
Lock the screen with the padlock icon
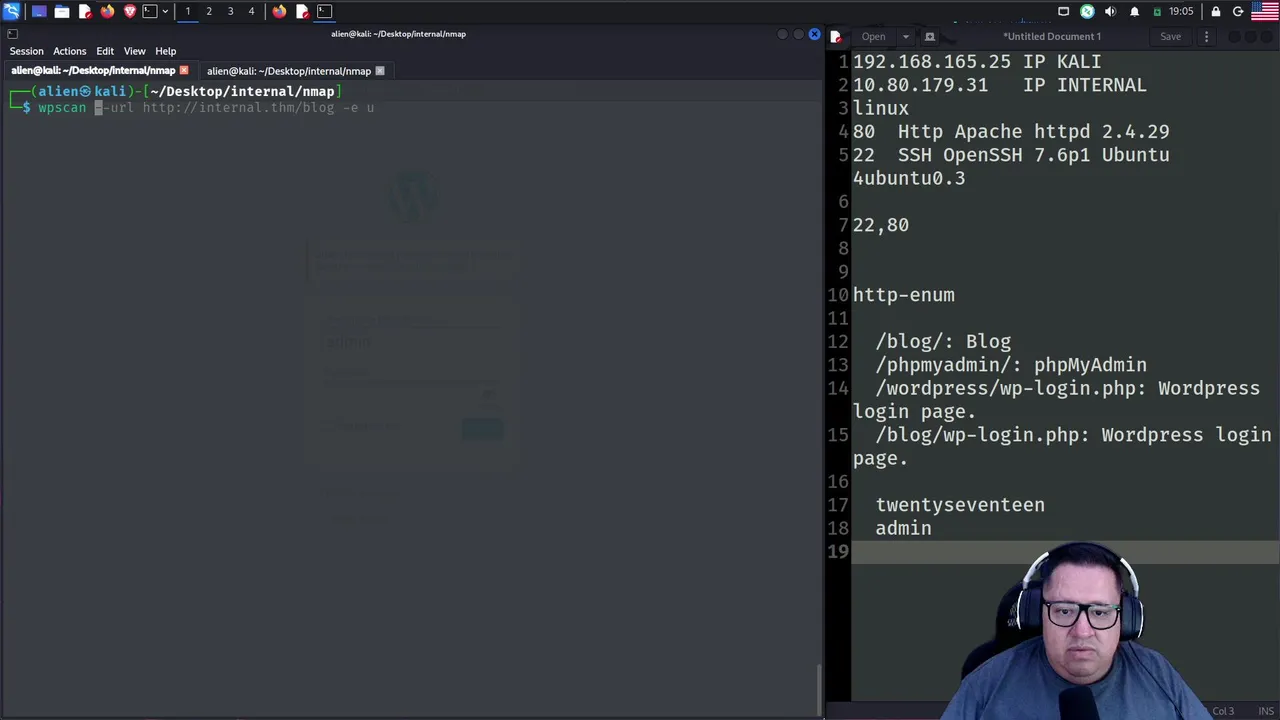1215,11
